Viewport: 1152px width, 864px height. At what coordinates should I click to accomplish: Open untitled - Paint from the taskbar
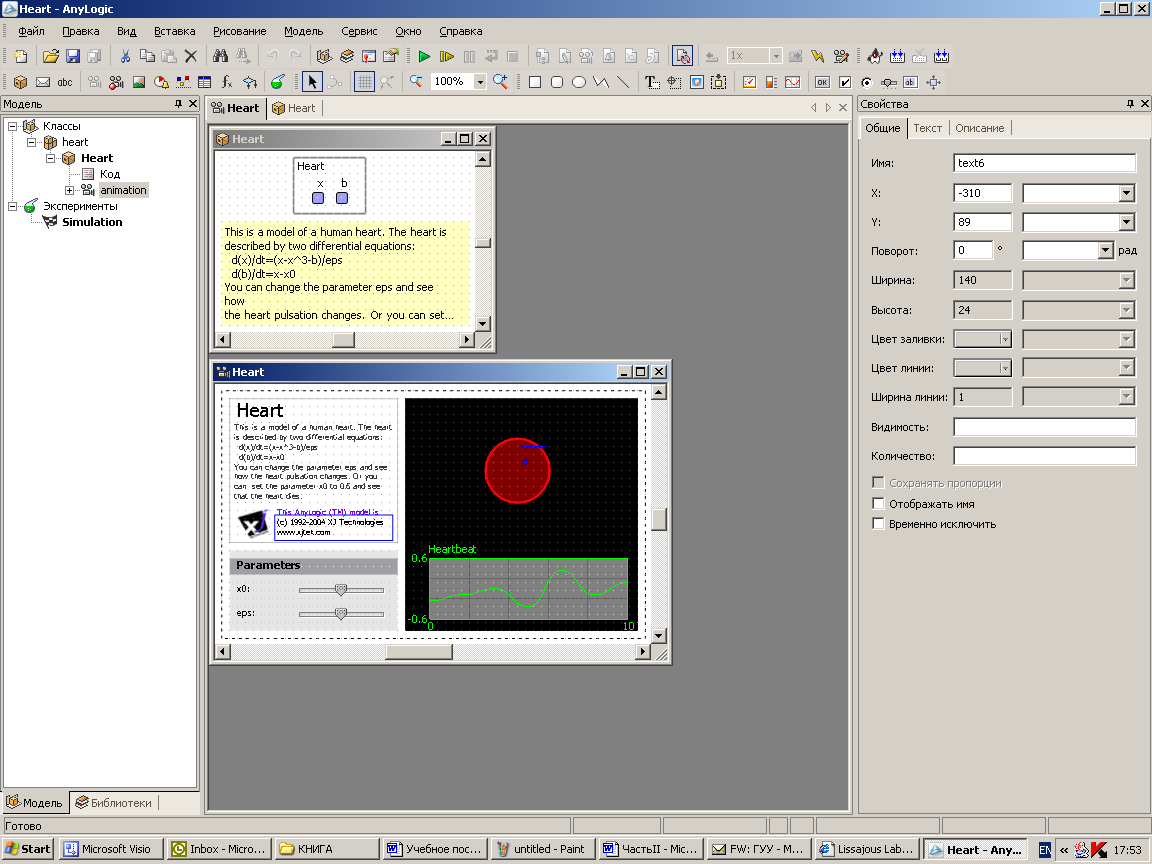tap(542, 849)
